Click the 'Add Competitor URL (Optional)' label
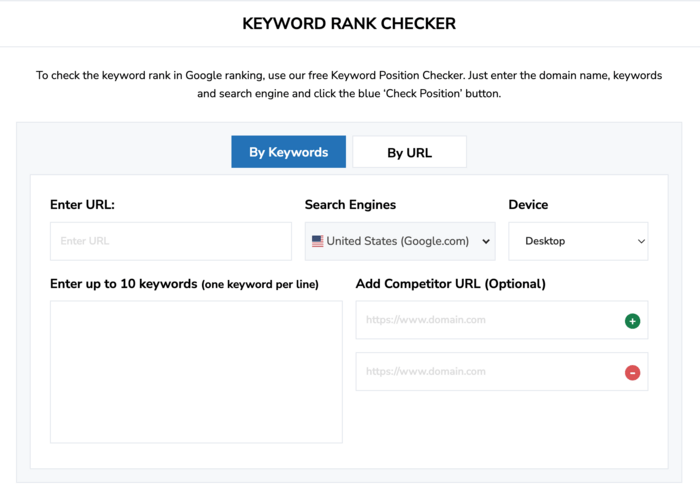 (450, 284)
